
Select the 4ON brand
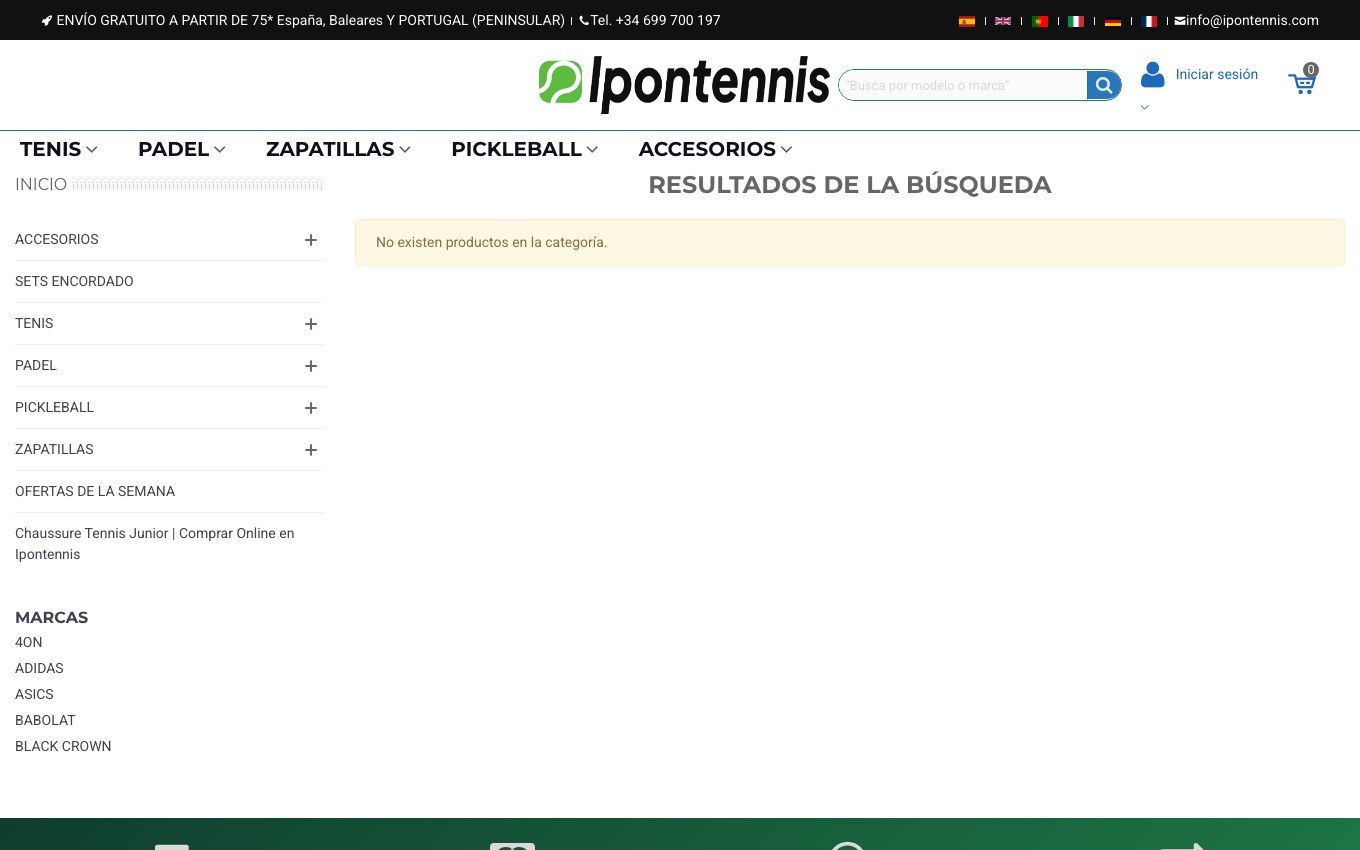tap(29, 642)
